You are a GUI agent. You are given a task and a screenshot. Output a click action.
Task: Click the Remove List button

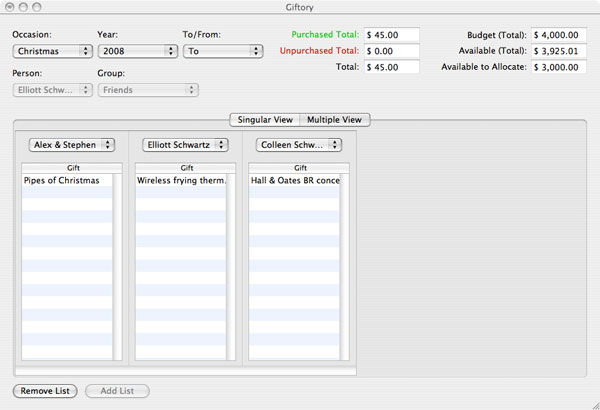[46, 391]
